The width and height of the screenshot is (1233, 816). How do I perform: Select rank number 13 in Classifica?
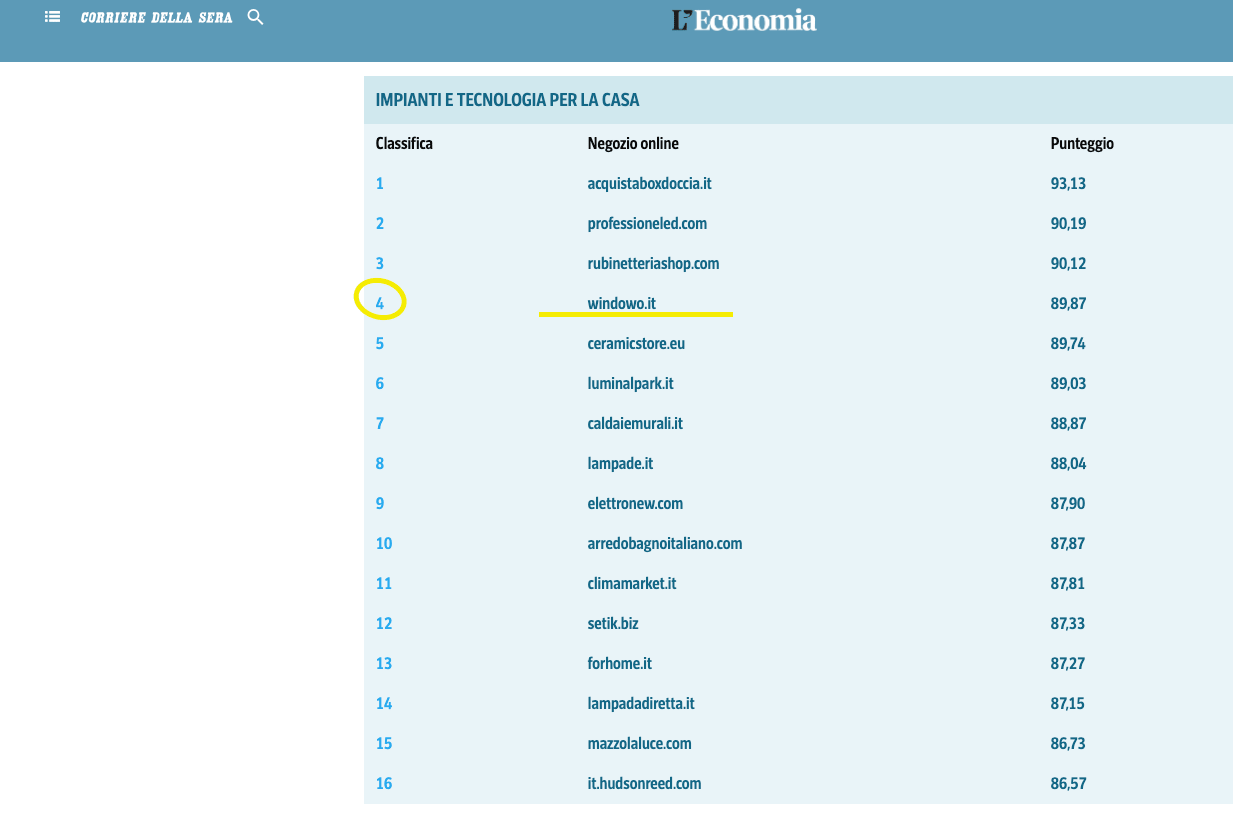[384, 663]
